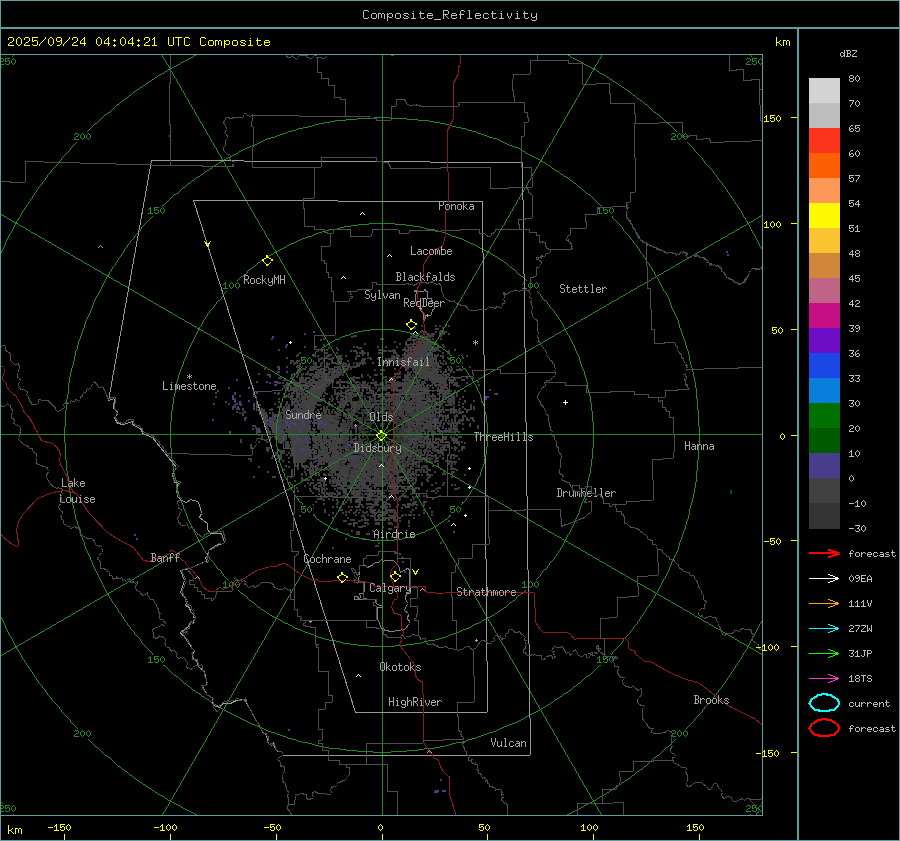Image resolution: width=900 pixels, height=841 pixels.
Task: Click the yellow diamond marker below Cochrane
Action: 343,577
